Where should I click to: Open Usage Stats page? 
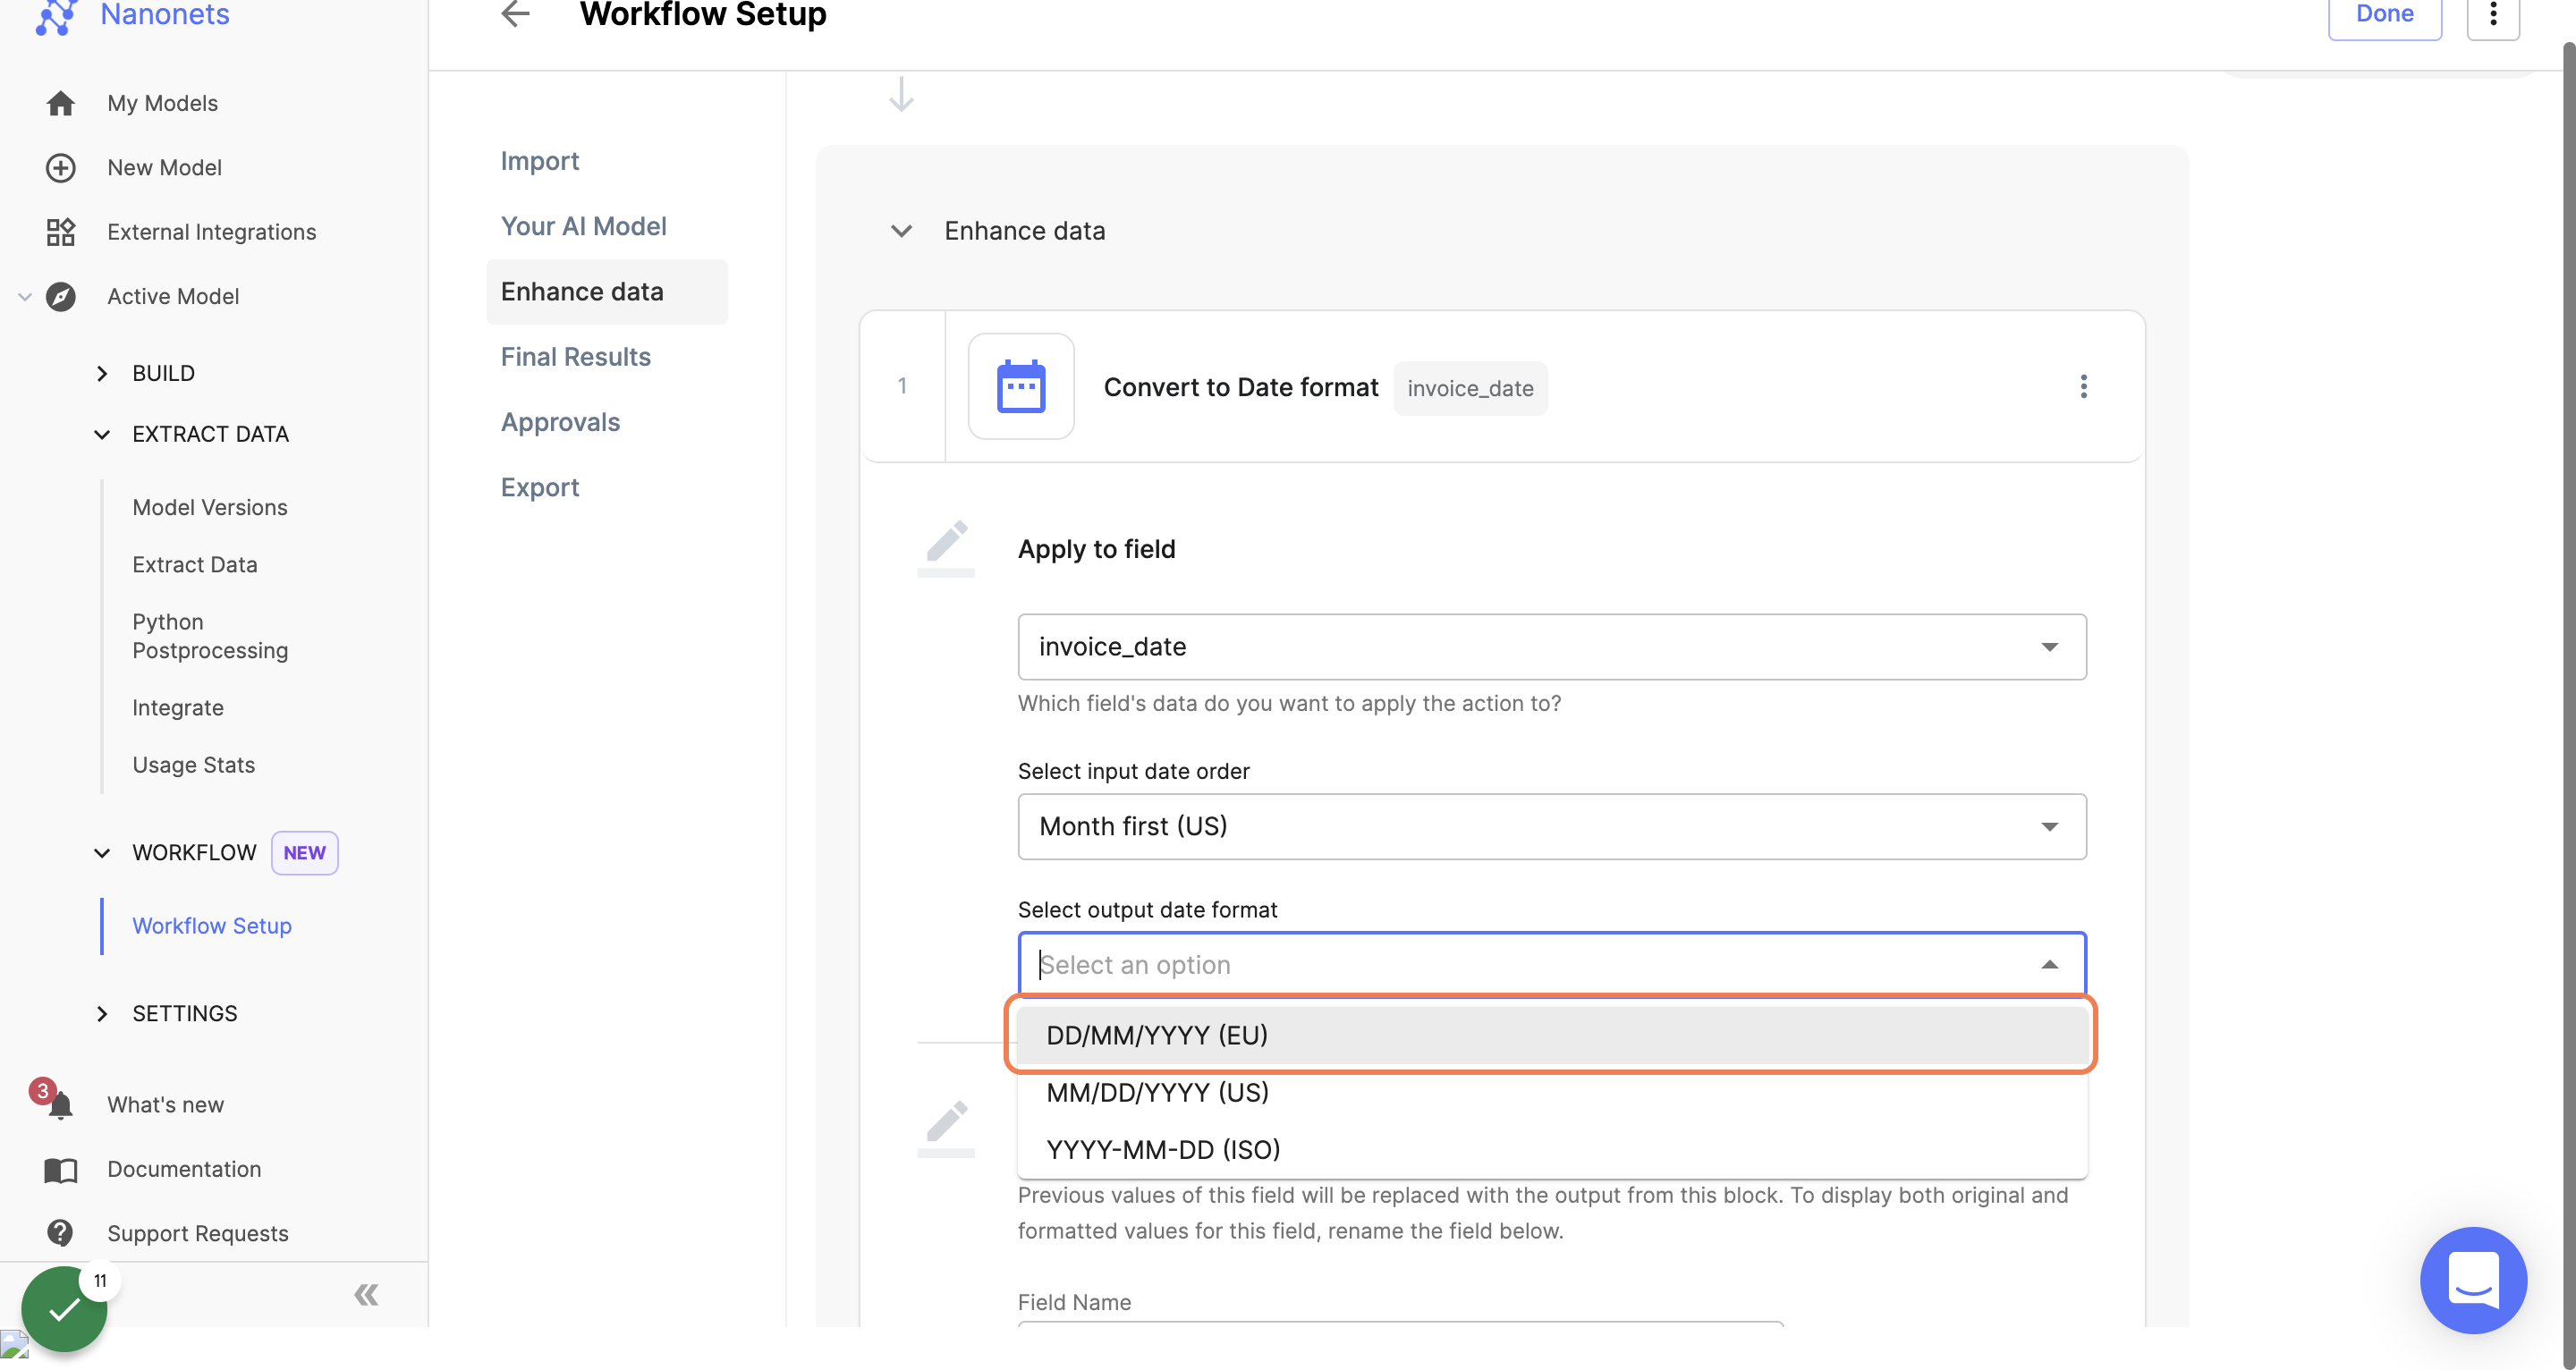coord(194,765)
